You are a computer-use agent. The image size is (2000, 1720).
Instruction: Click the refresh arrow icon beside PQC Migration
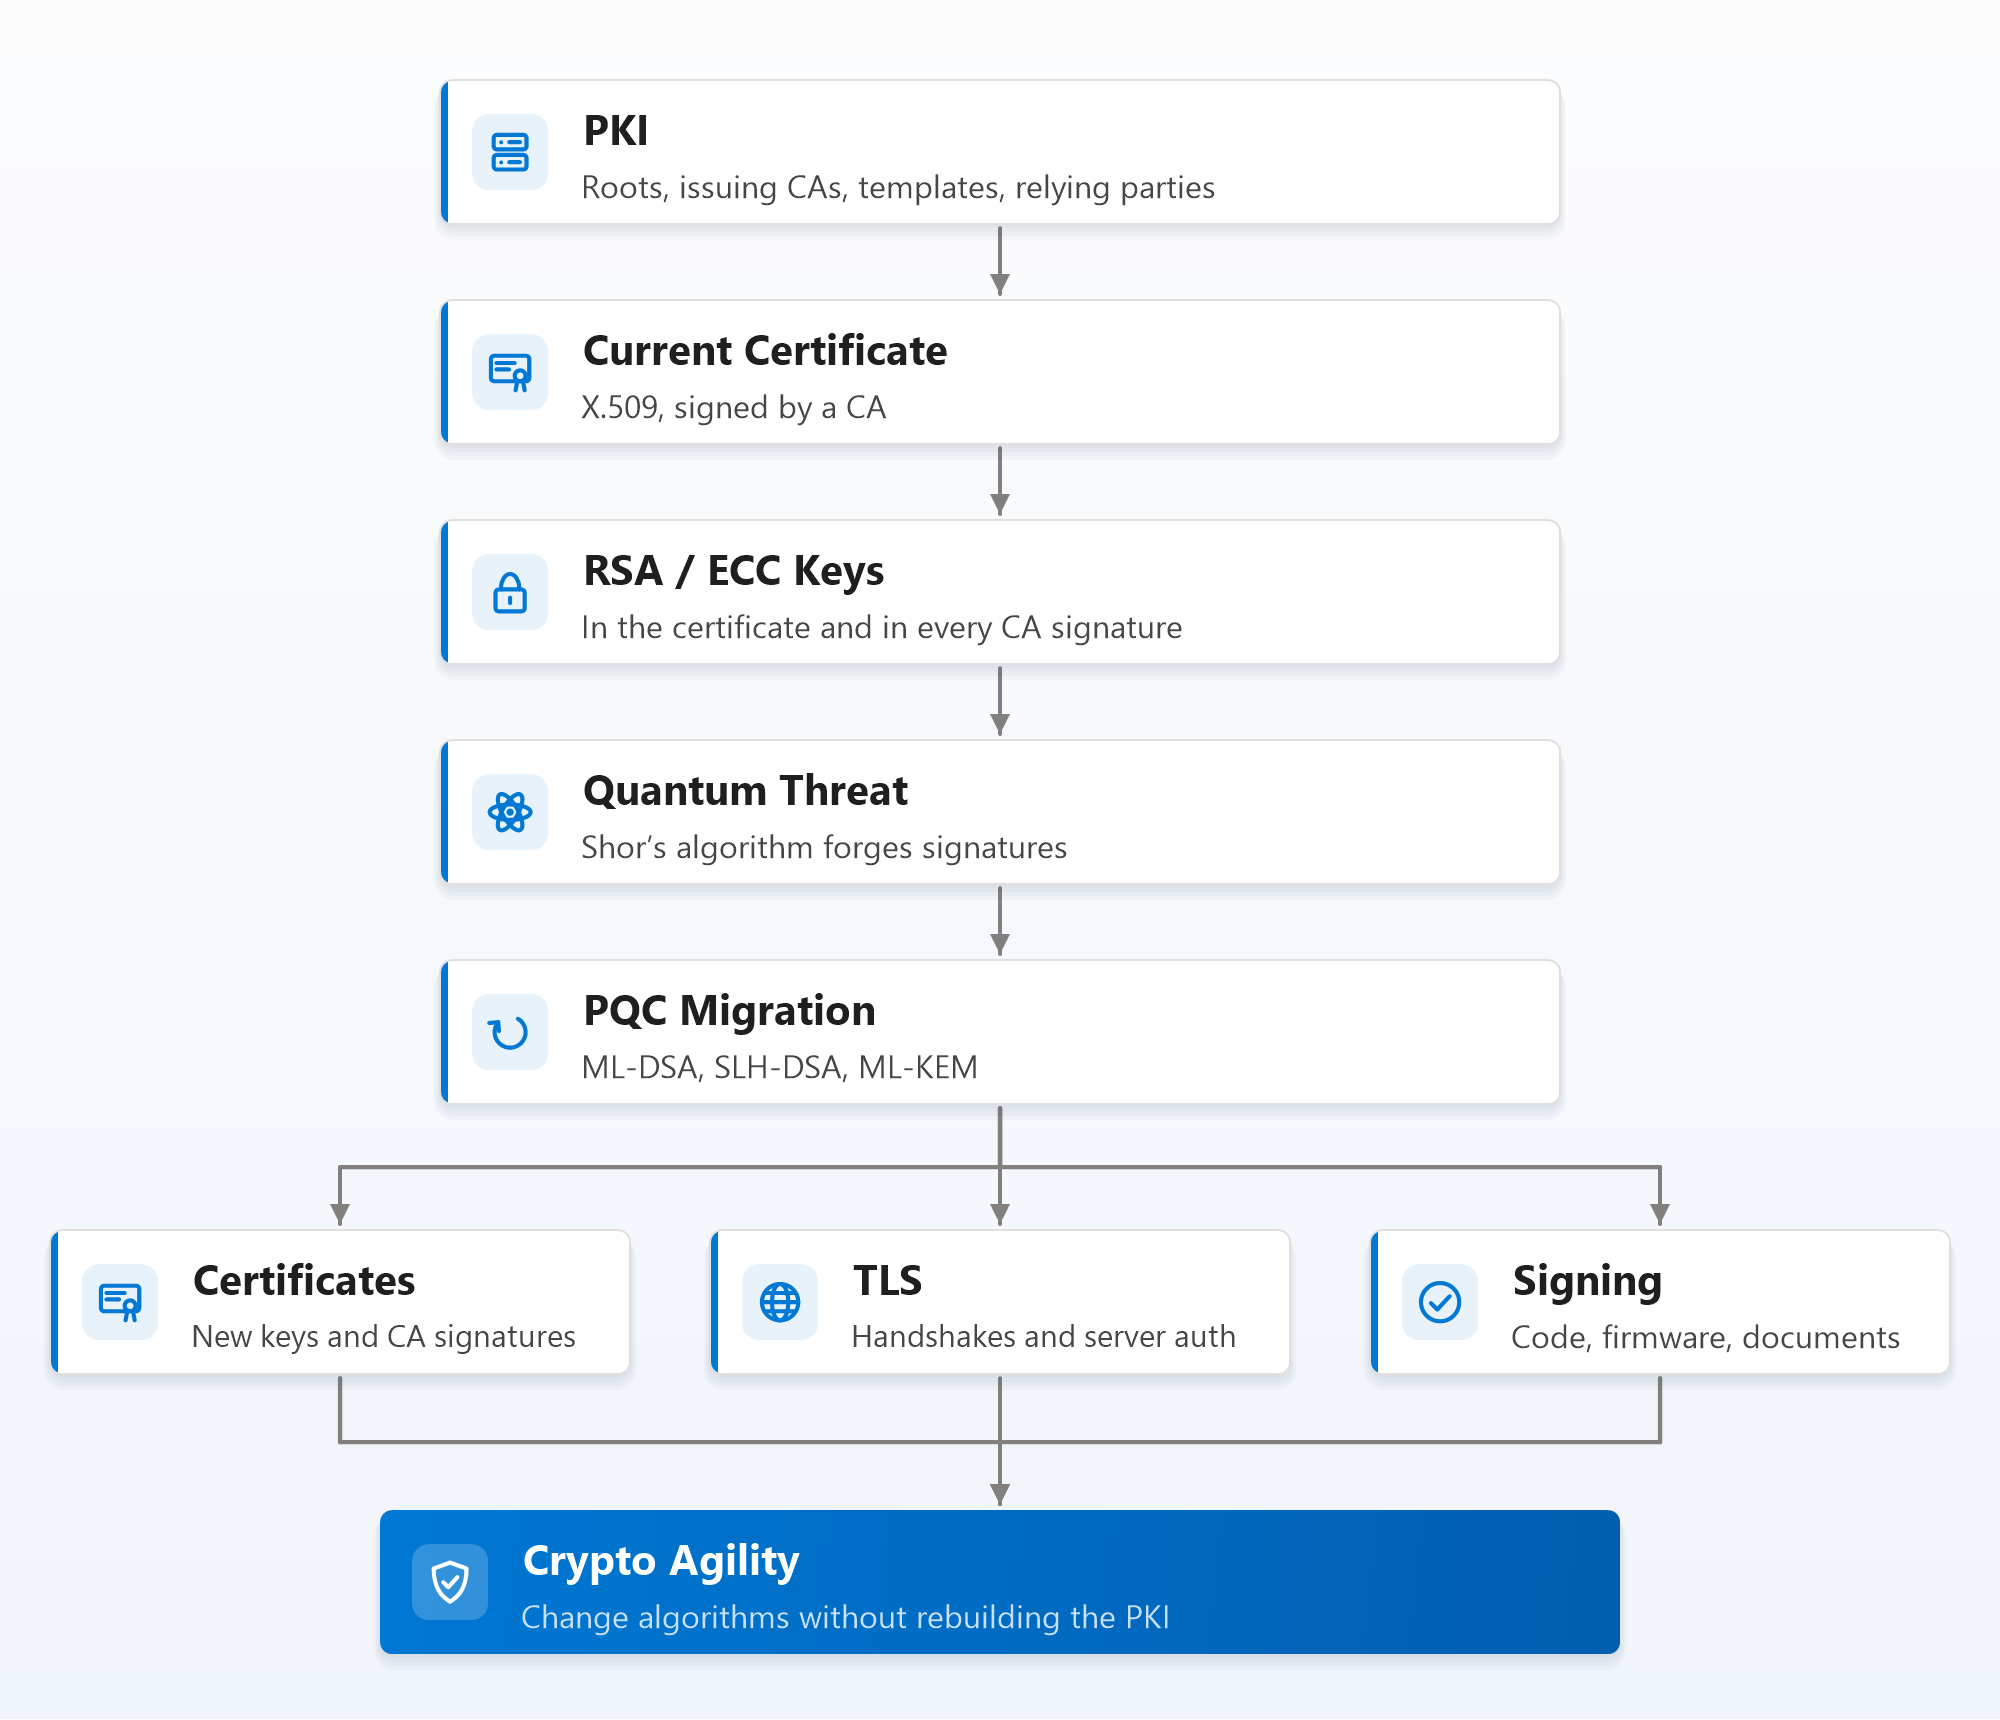tap(510, 1032)
